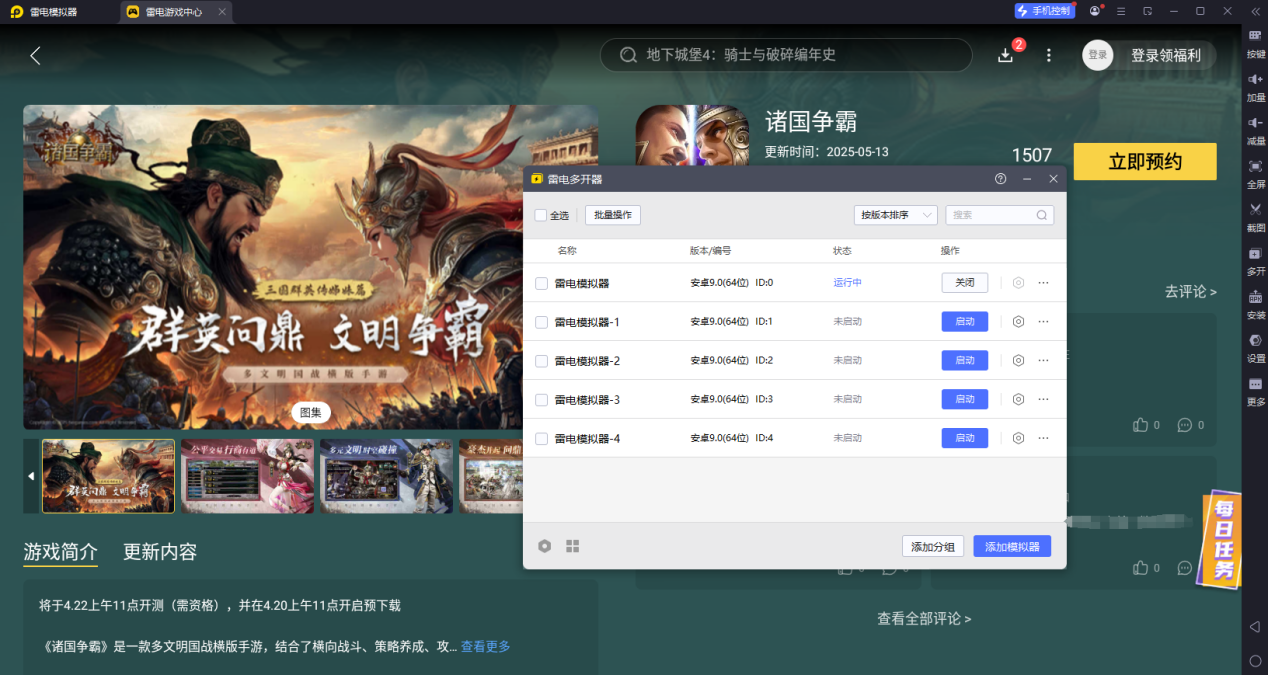This screenshot has height=675, width=1268.
Task: Open settings gear for 雷电模拟器-3
Action: coord(1018,399)
